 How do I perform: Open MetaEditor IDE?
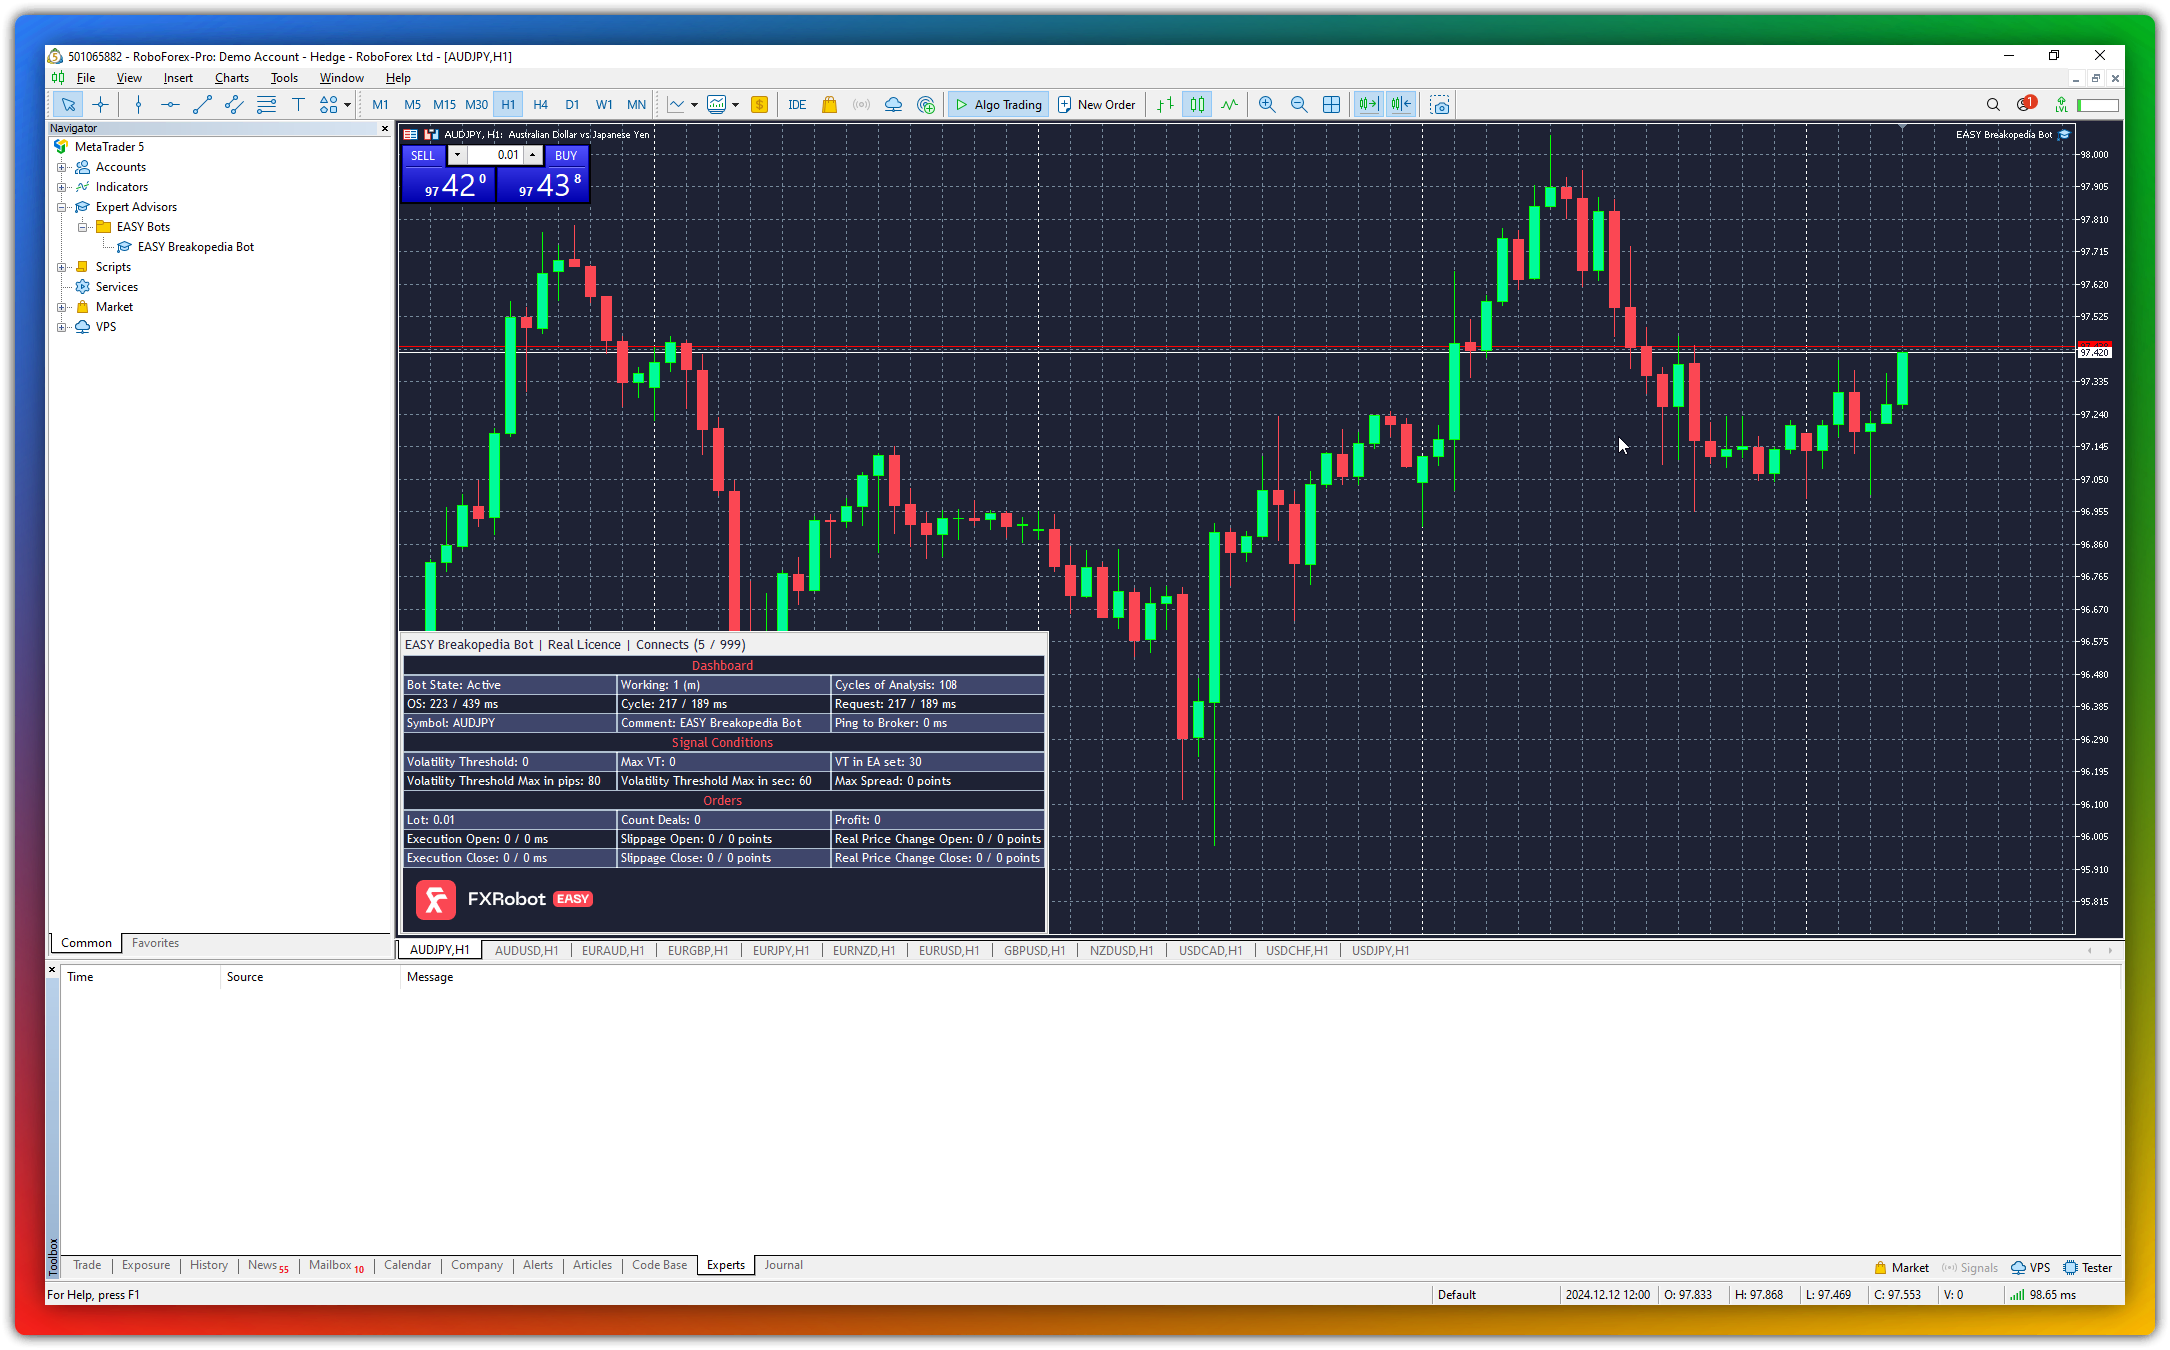pyautogui.click(x=797, y=105)
